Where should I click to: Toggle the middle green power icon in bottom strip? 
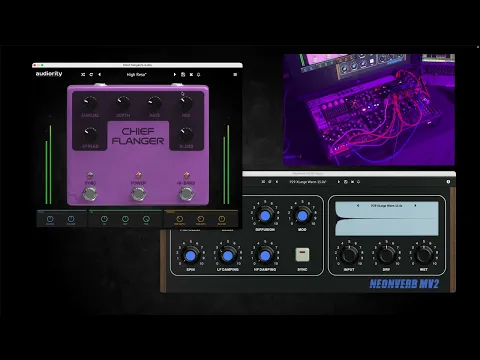click(125, 219)
